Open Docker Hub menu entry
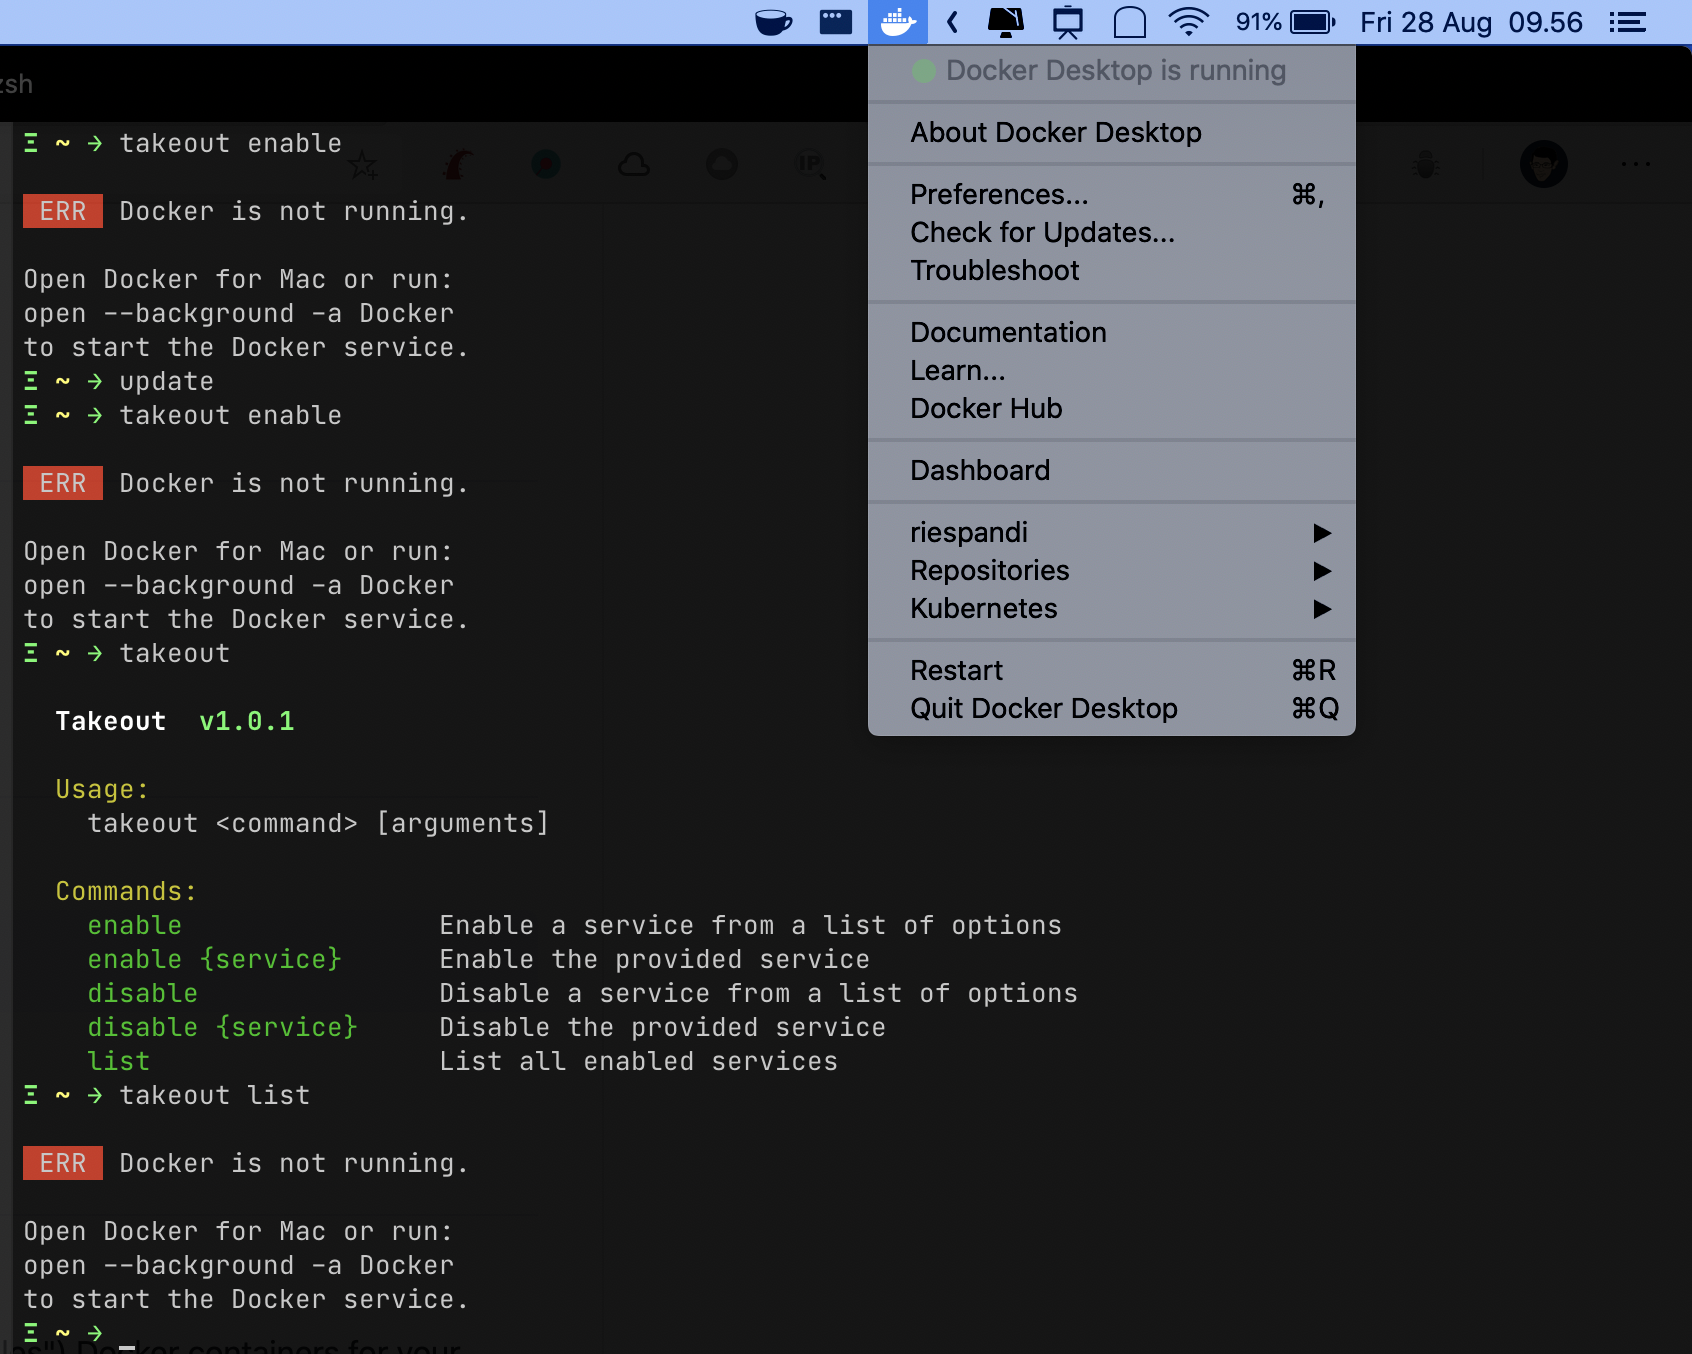This screenshot has width=1692, height=1354. [x=1112, y=408]
